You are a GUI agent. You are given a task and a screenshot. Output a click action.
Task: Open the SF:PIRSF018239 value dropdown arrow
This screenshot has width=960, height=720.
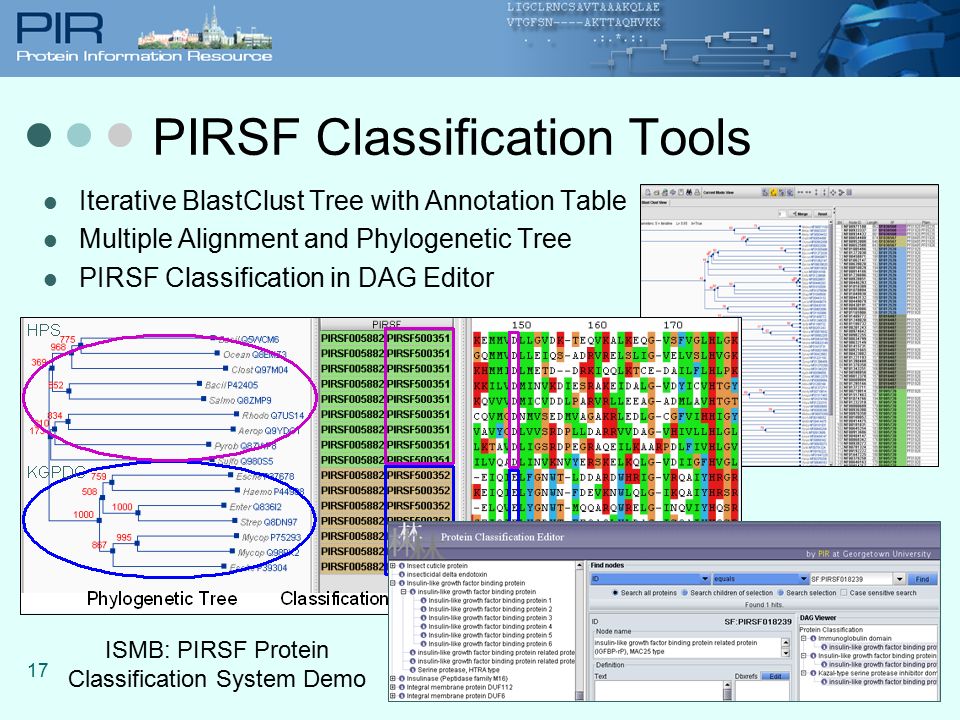pos(900,579)
